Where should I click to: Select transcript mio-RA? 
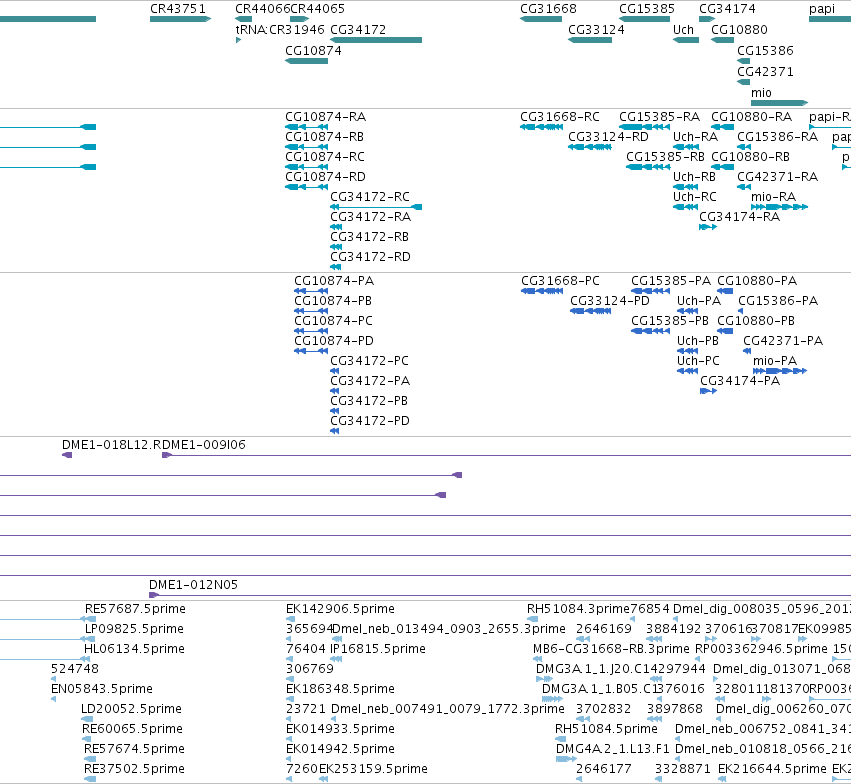click(779, 207)
